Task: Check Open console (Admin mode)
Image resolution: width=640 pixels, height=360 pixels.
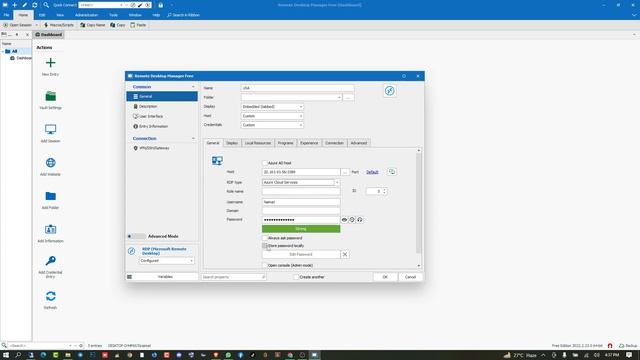Action: [x=264, y=265]
